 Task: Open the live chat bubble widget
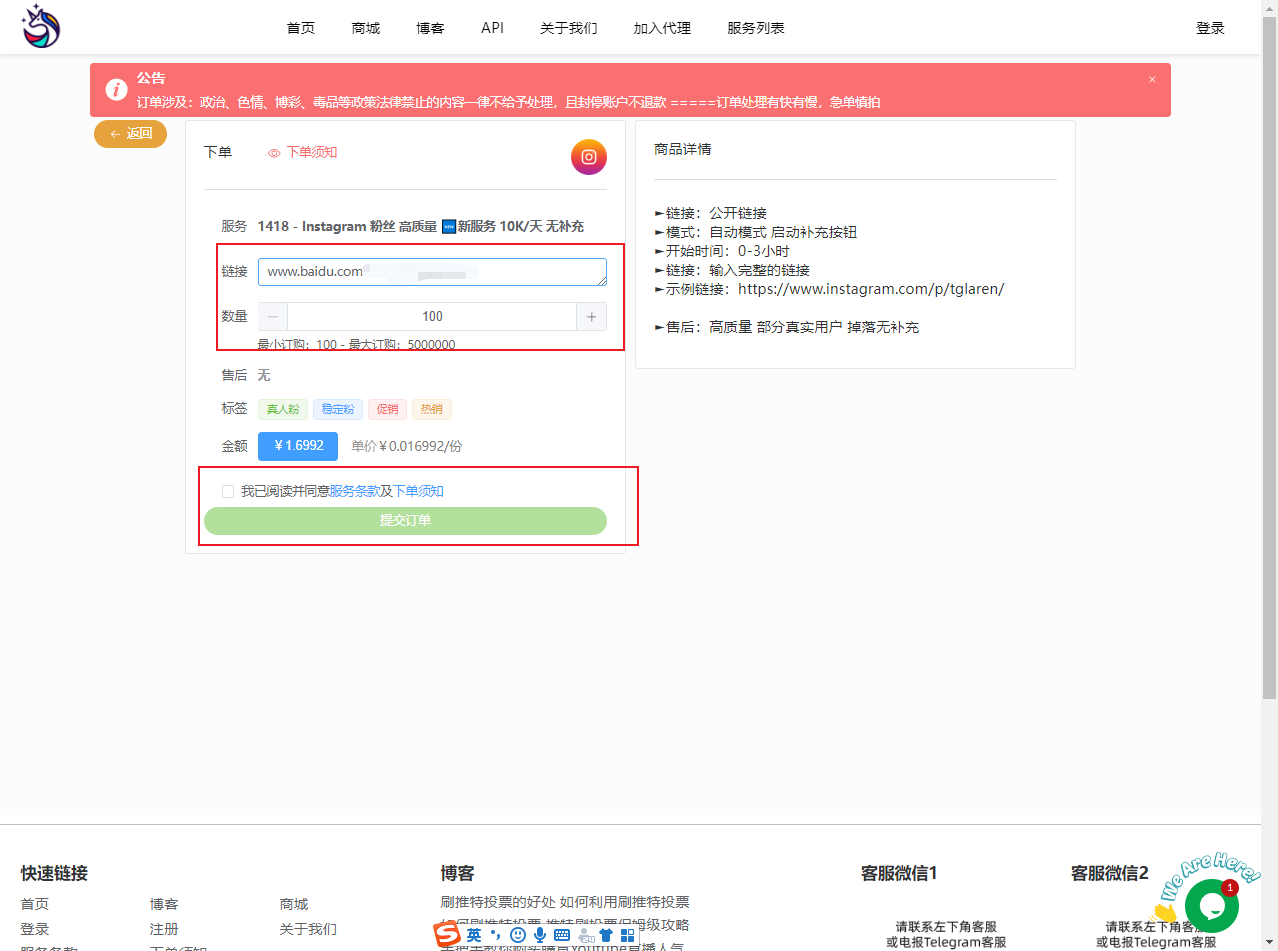(1212, 906)
